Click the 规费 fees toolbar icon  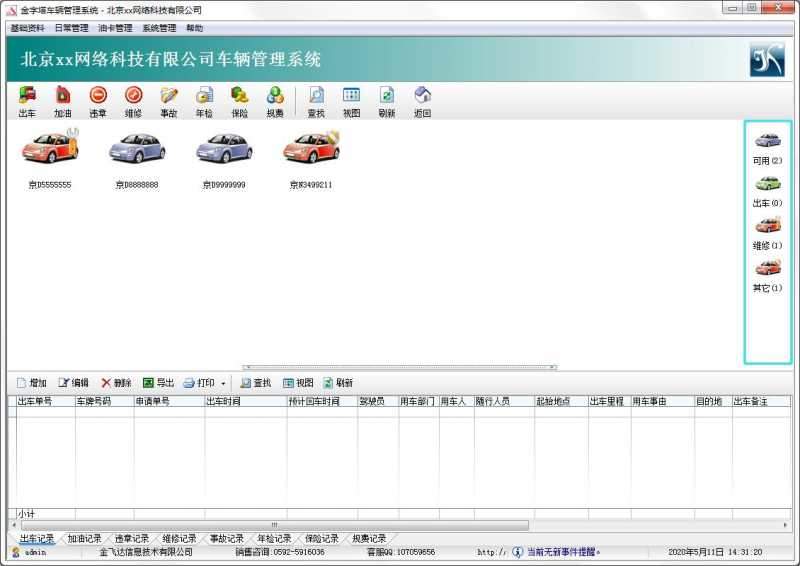(x=275, y=102)
